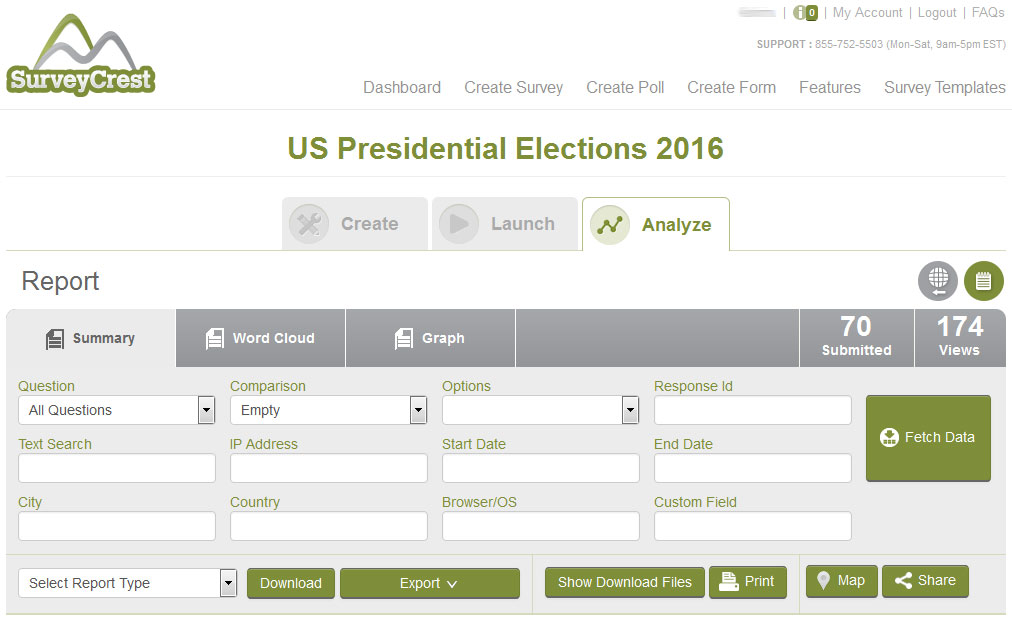Click the green notepad icon
This screenshot has height=622, width=1012.
click(x=983, y=281)
